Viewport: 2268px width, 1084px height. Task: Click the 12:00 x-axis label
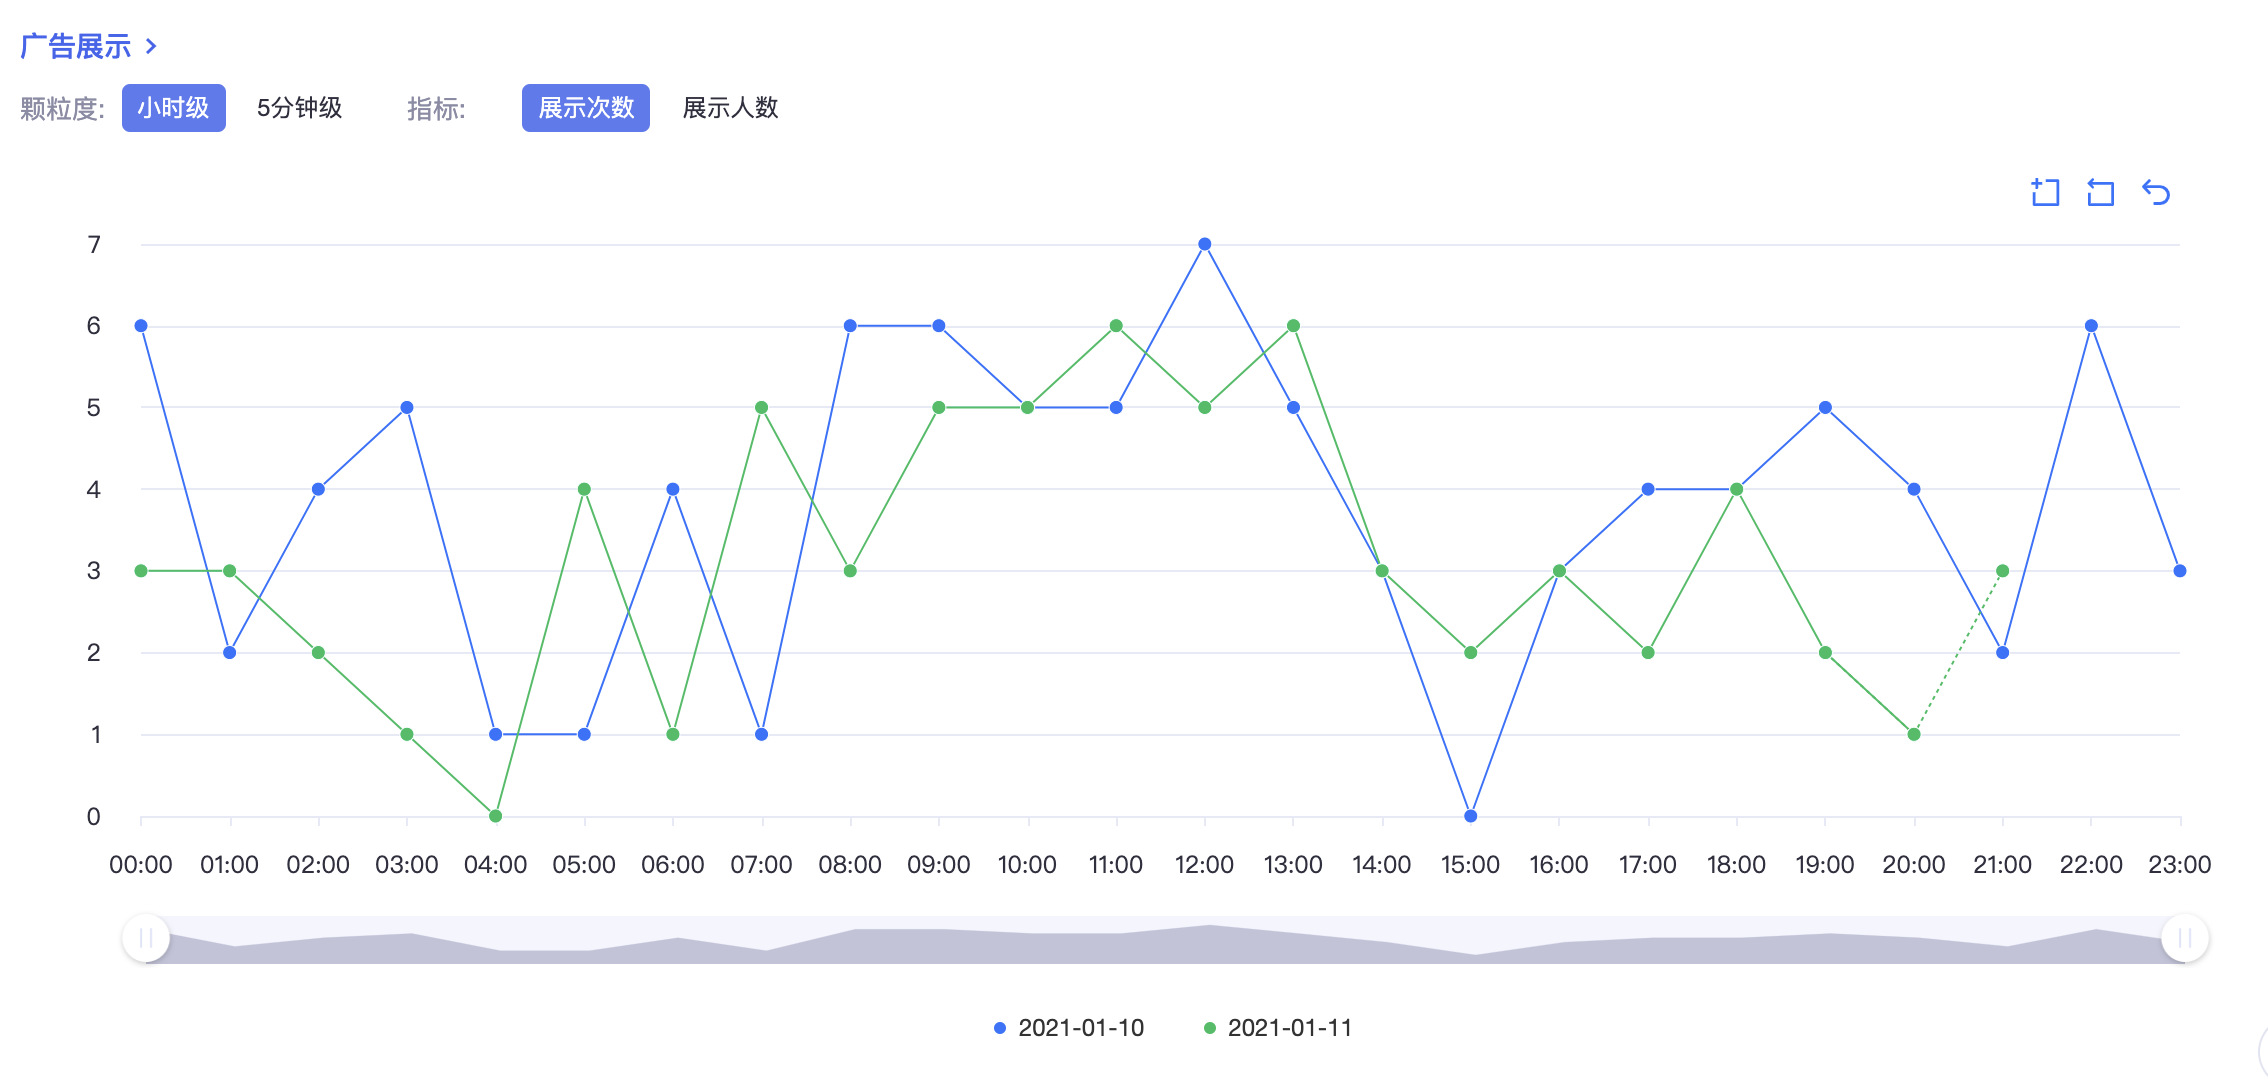[1204, 865]
